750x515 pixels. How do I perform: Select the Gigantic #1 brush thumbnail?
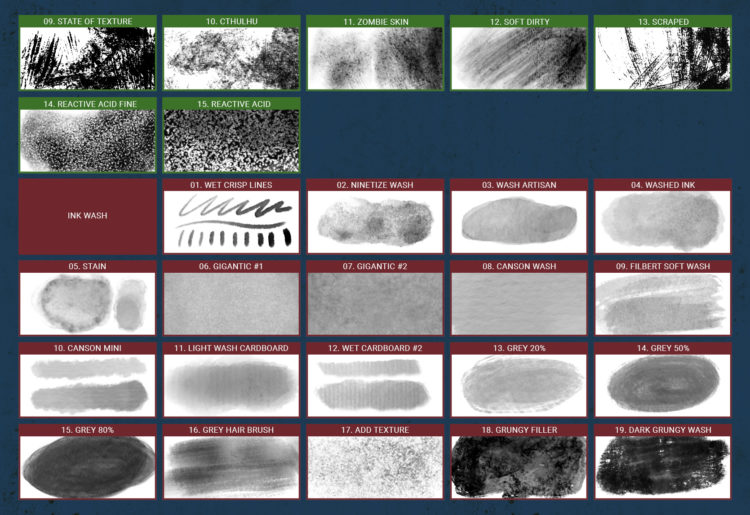(x=232, y=304)
